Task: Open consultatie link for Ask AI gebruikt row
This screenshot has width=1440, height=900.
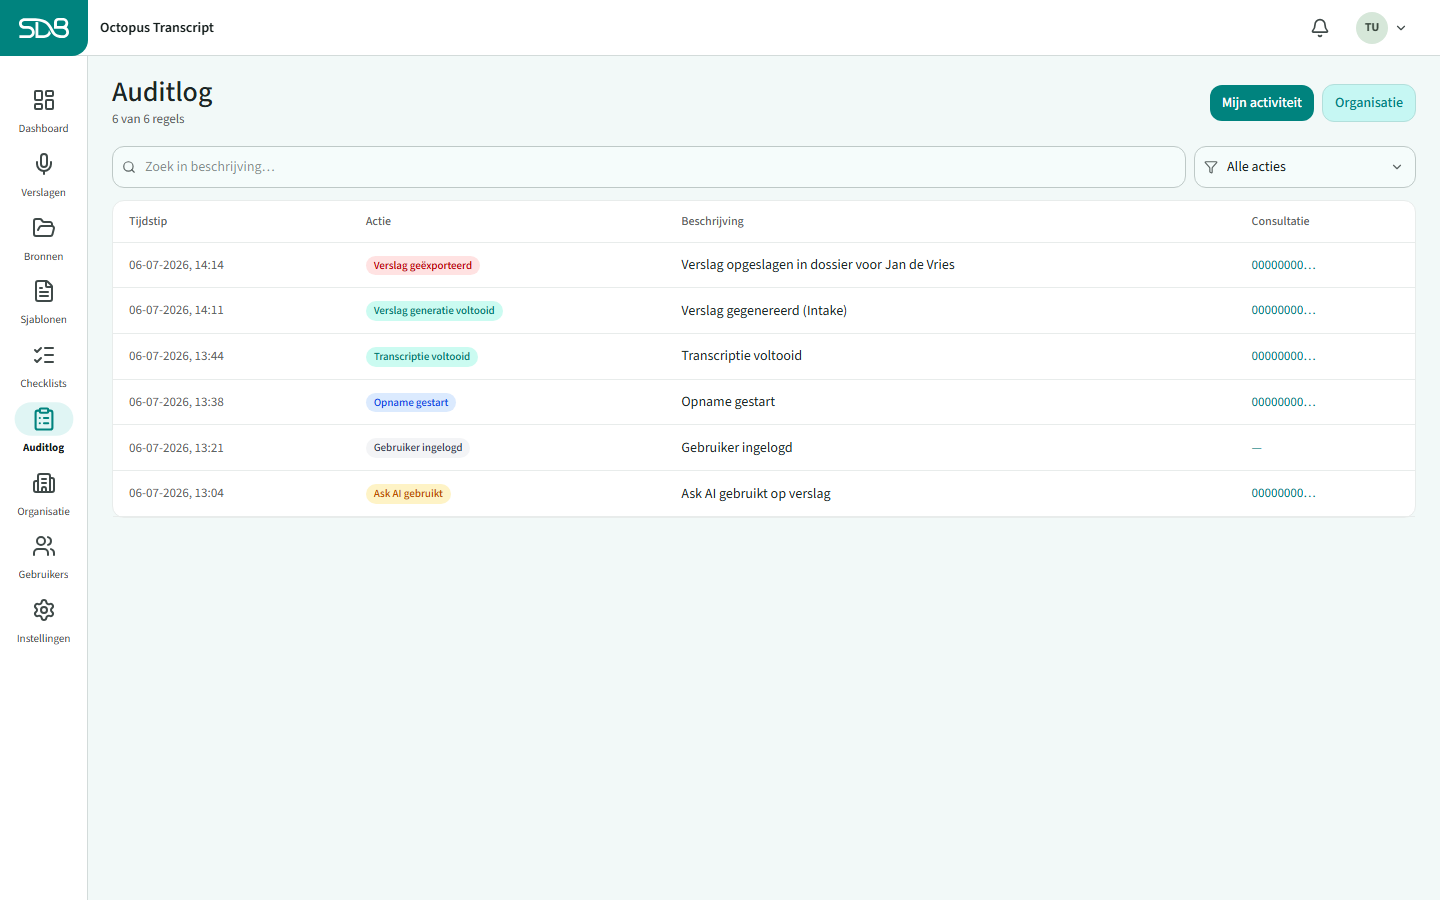Action: (x=1283, y=493)
